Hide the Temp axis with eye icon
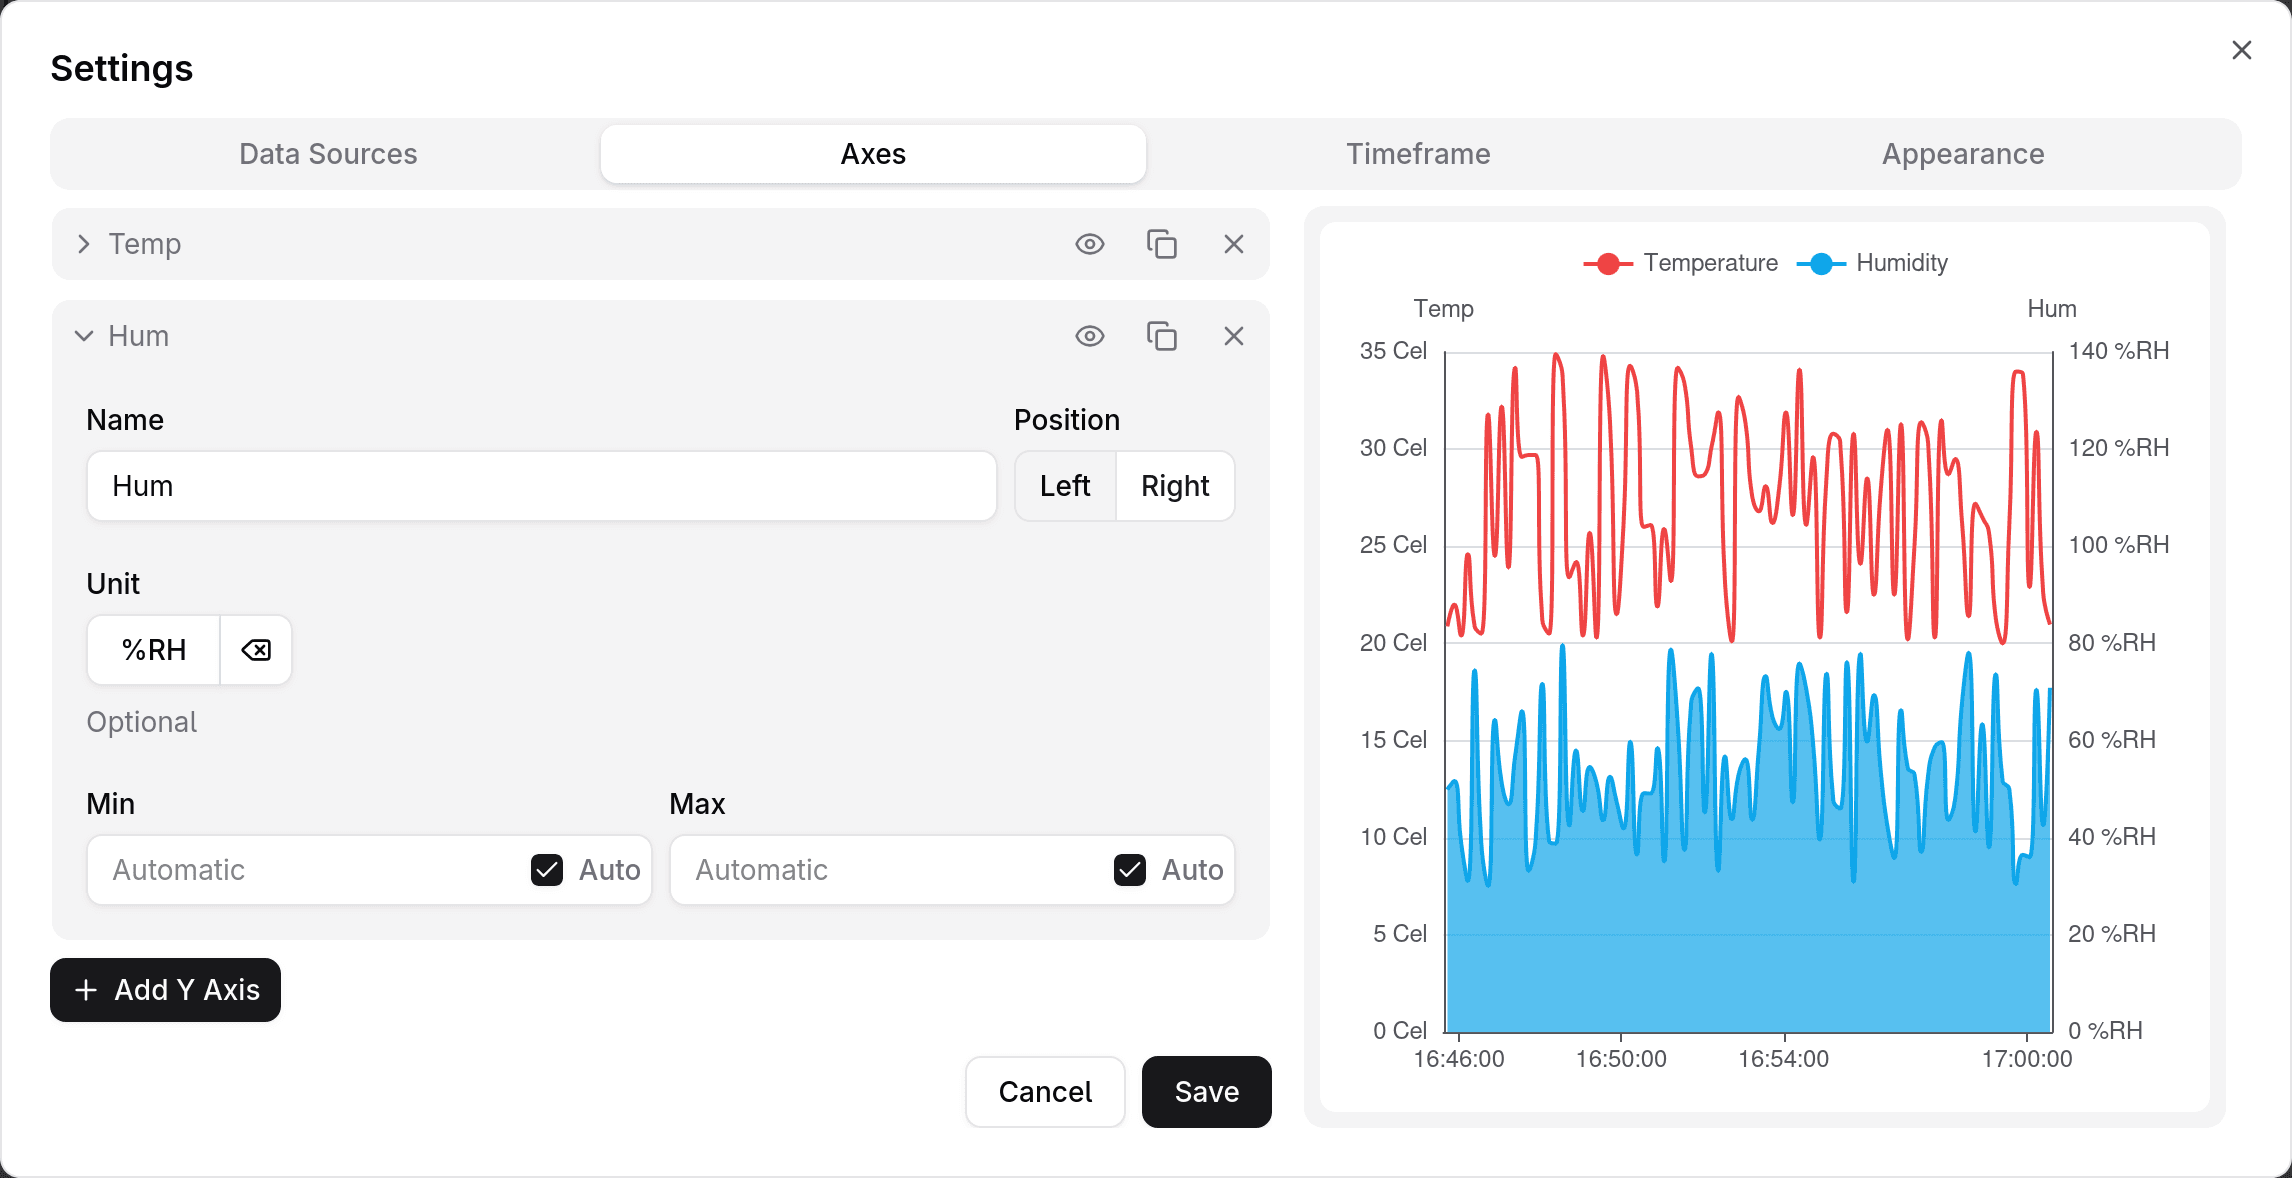2292x1178 pixels. coord(1089,244)
